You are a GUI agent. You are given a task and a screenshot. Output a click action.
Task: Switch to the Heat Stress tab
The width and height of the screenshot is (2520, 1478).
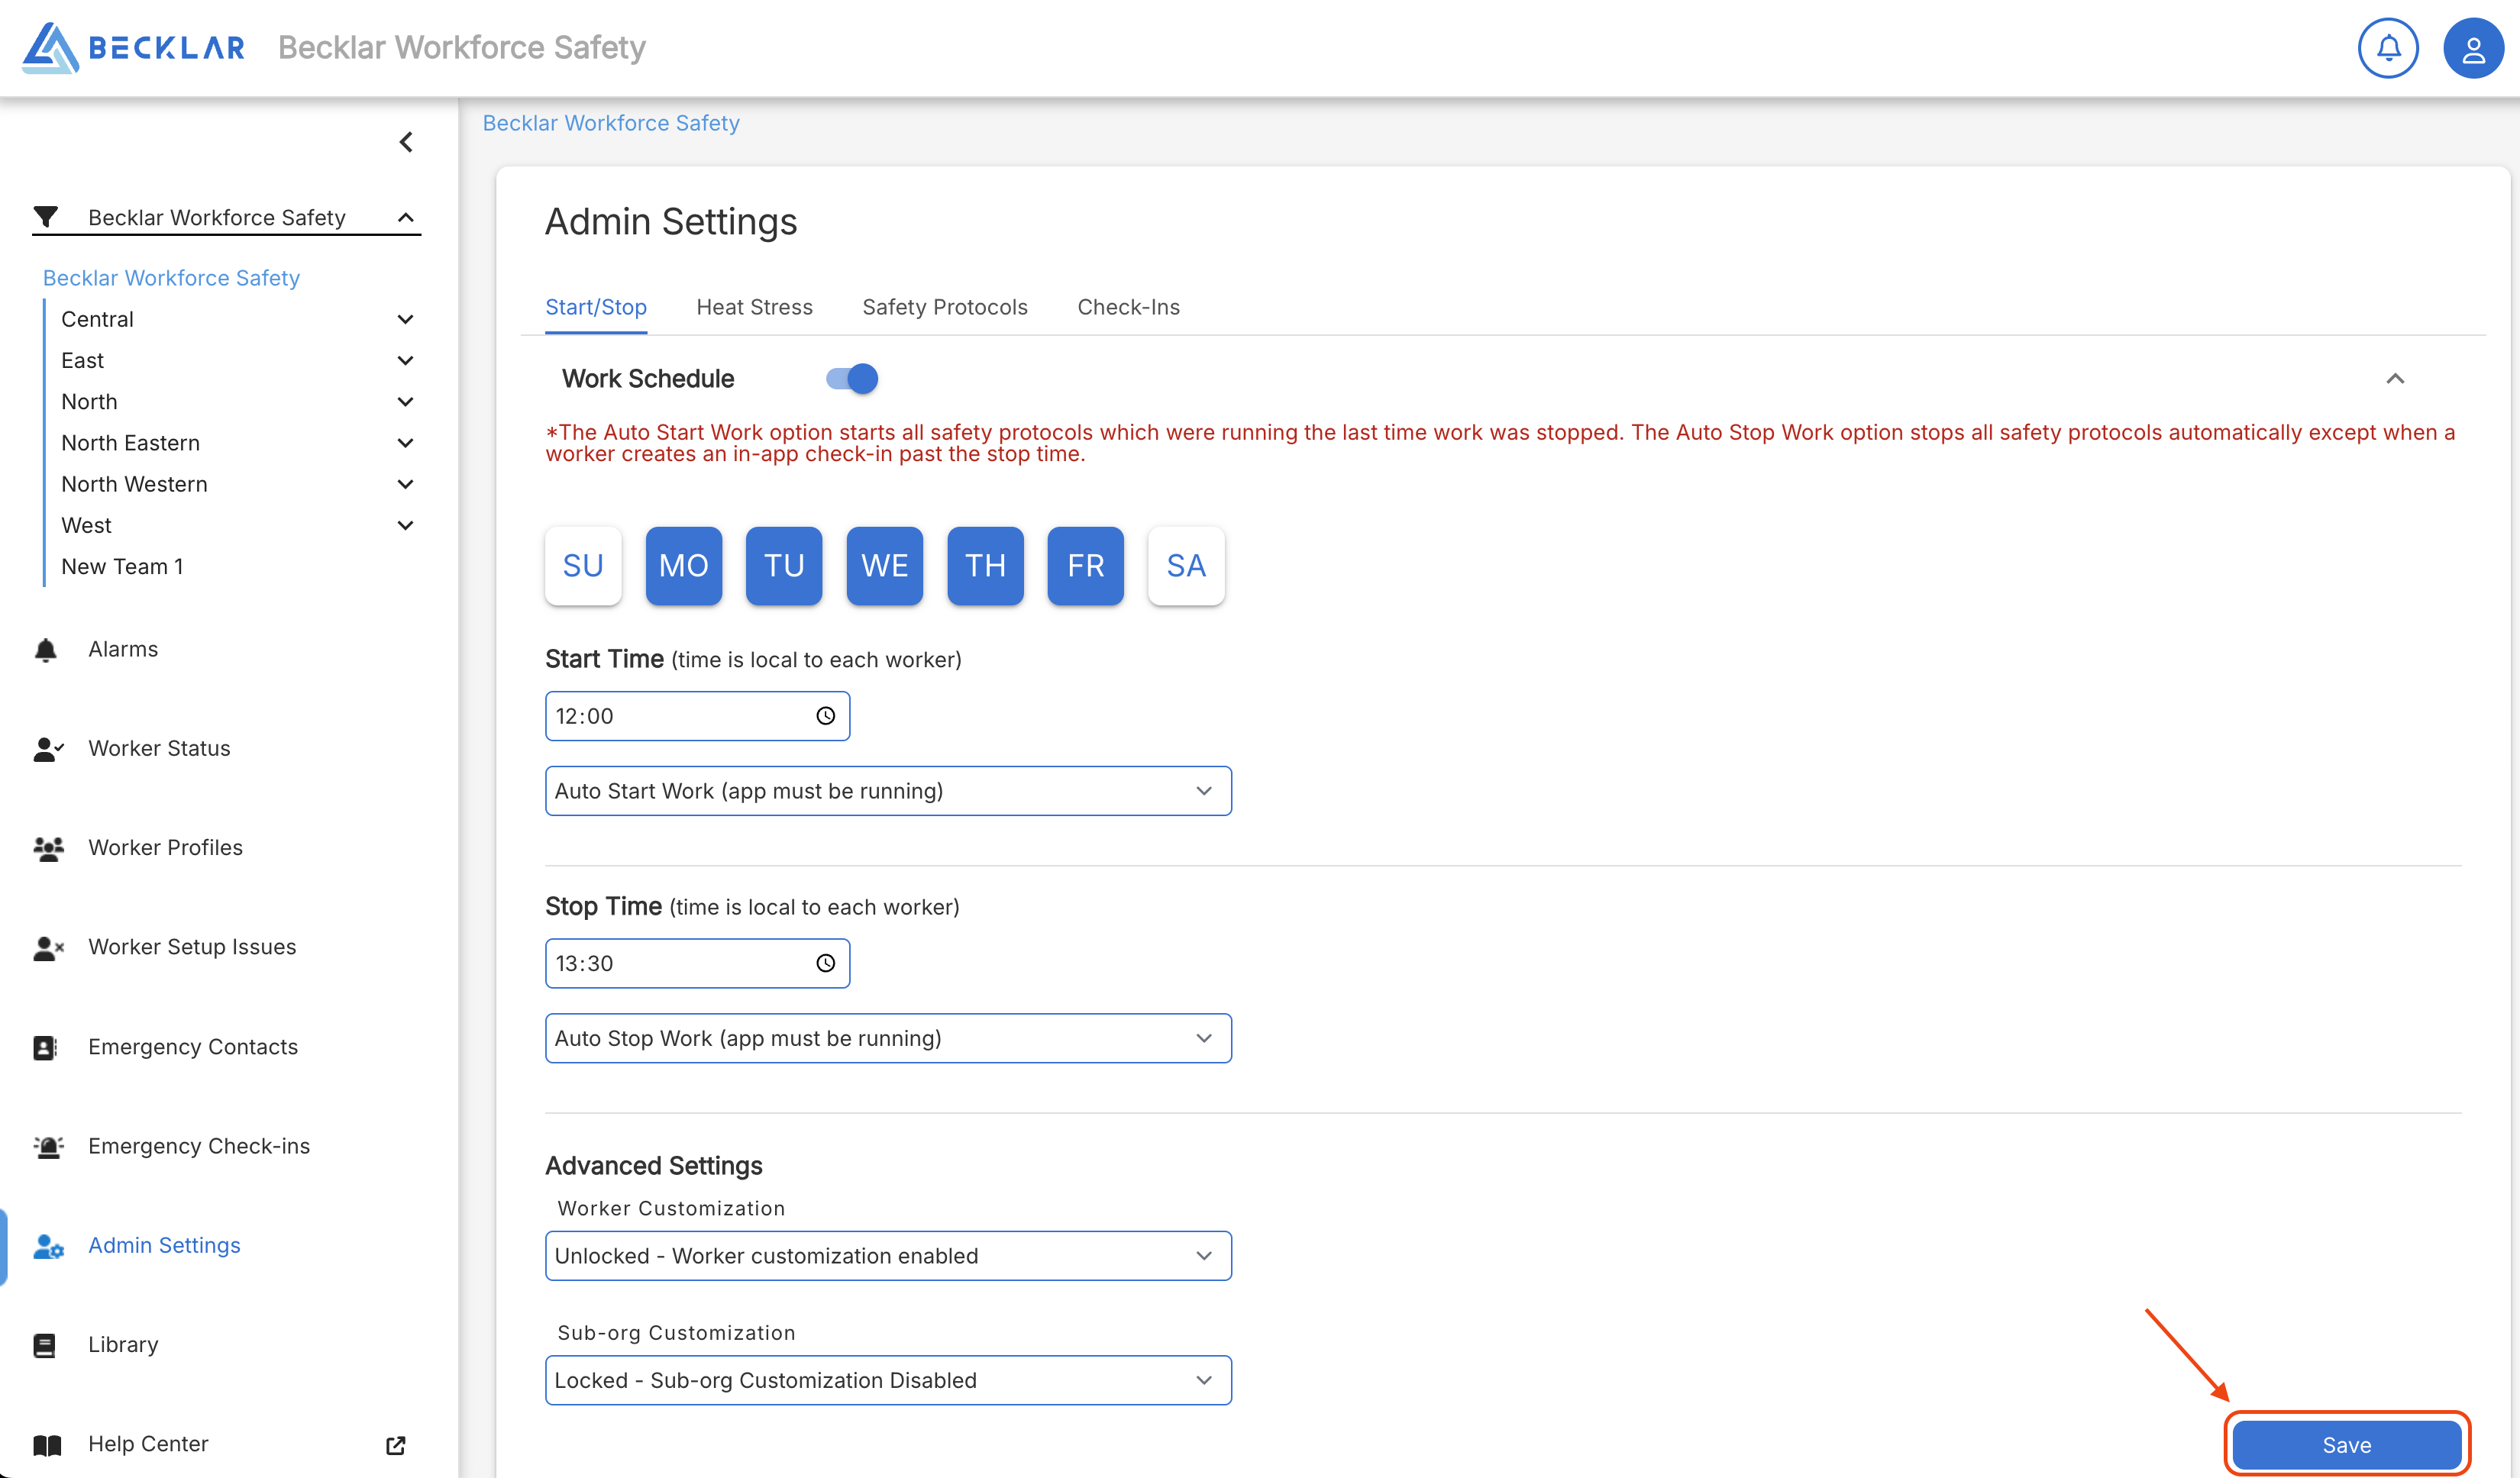pos(755,307)
